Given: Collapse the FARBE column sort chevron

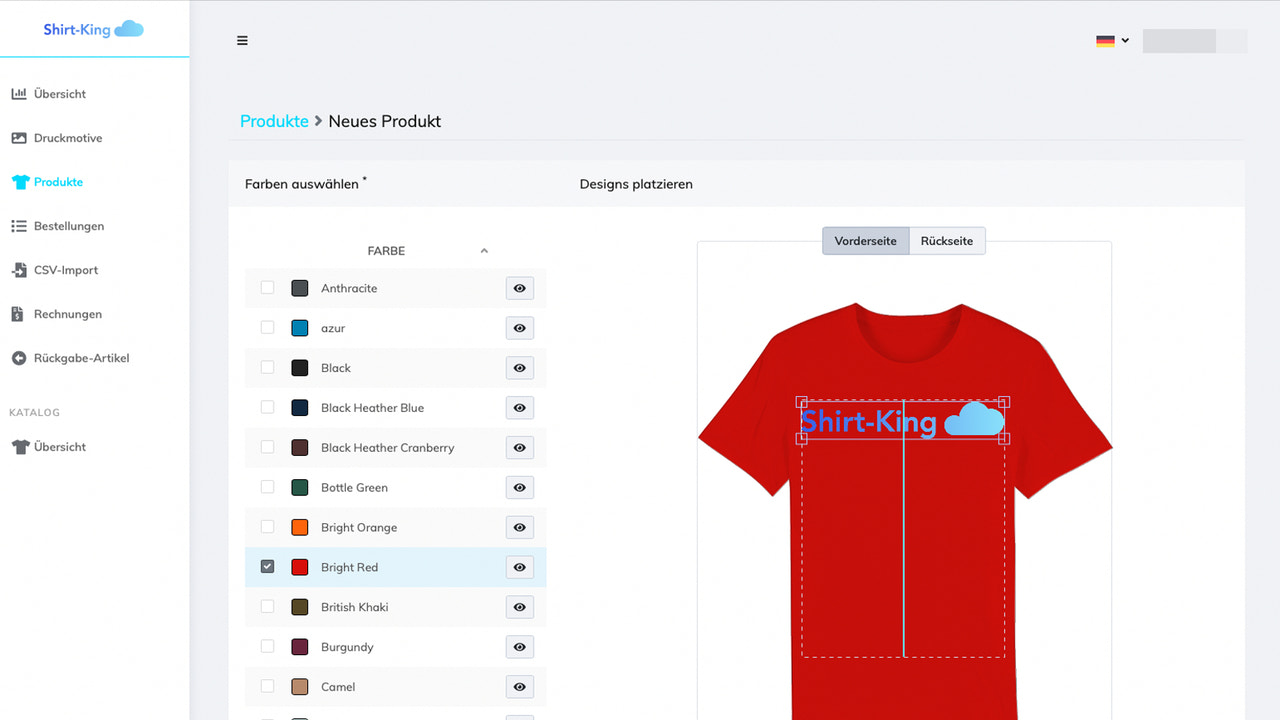Looking at the screenshot, I should click(x=484, y=250).
